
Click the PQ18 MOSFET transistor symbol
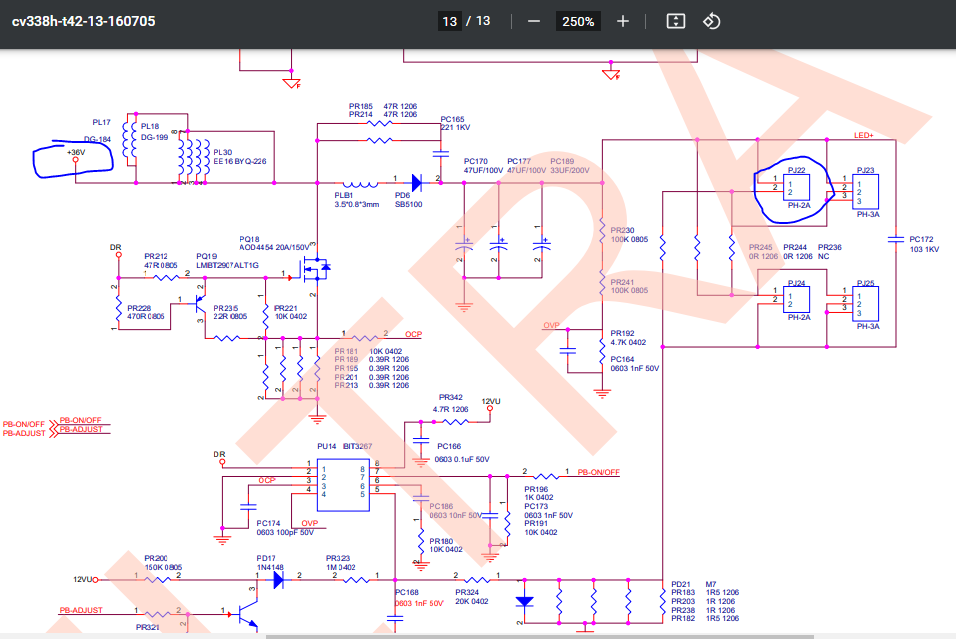pyautogui.click(x=315, y=267)
